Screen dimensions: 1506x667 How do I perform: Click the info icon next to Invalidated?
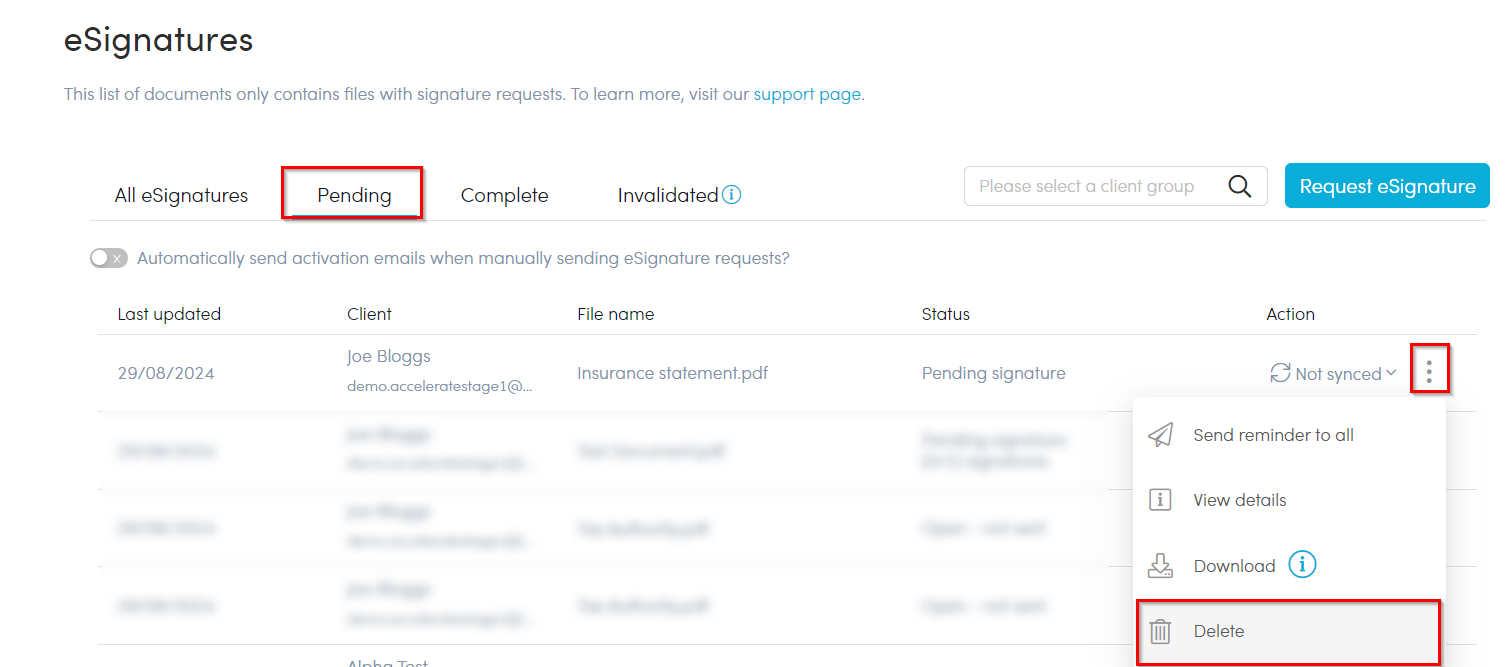(x=731, y=194)
